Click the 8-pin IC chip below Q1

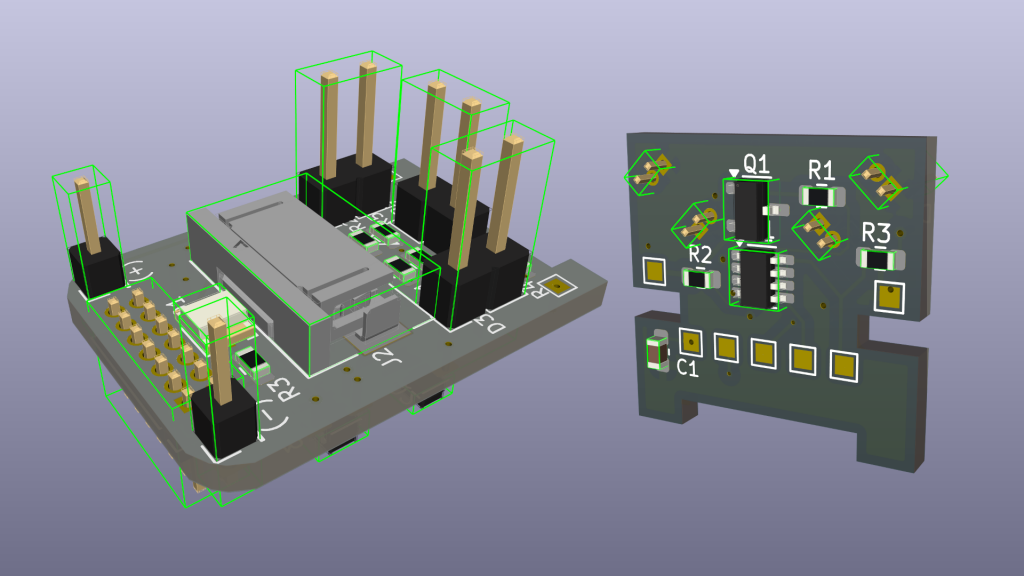tap(758, 279)
